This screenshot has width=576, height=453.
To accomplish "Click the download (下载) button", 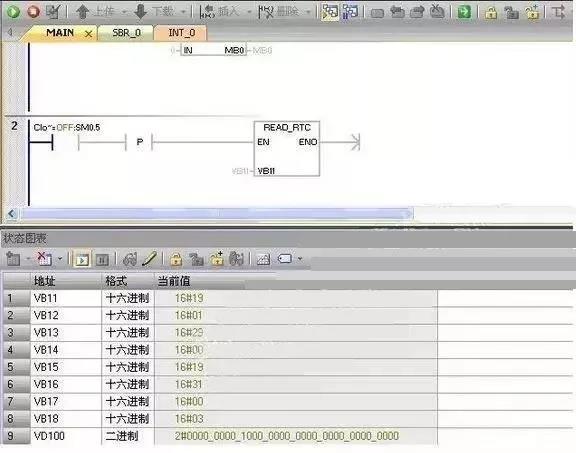I will click(x=153, y=12).
